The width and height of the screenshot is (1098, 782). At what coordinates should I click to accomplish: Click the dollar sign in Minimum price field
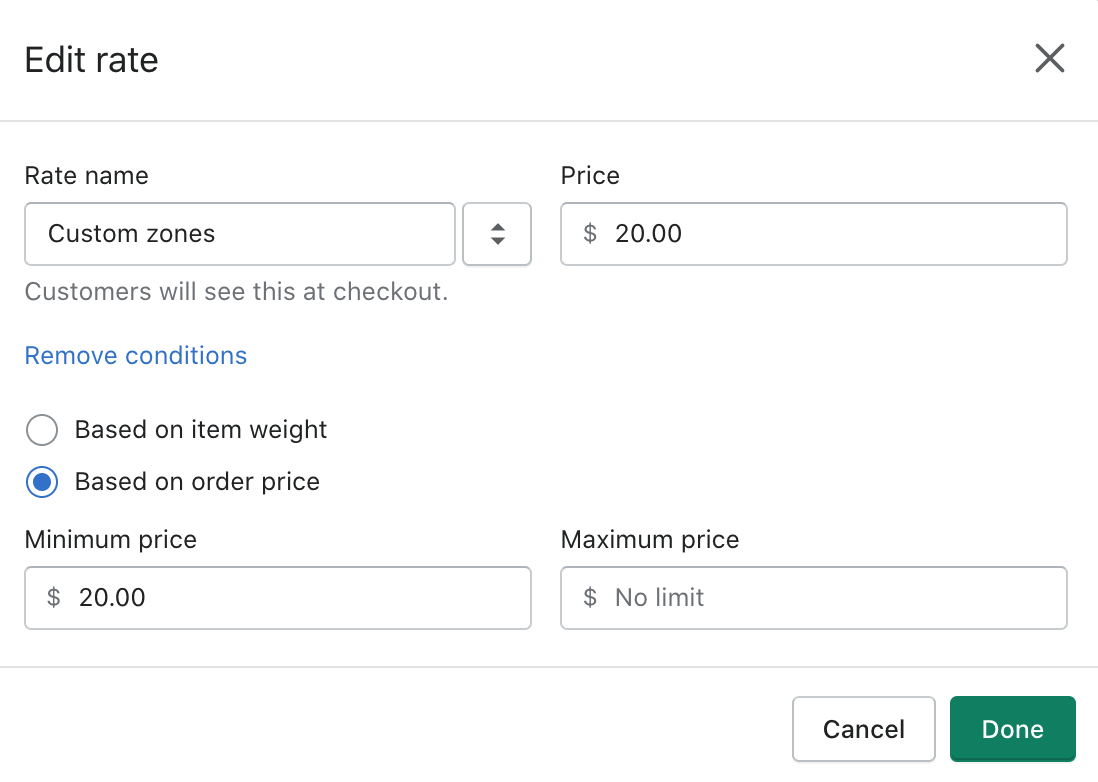(x=54, y=597)
